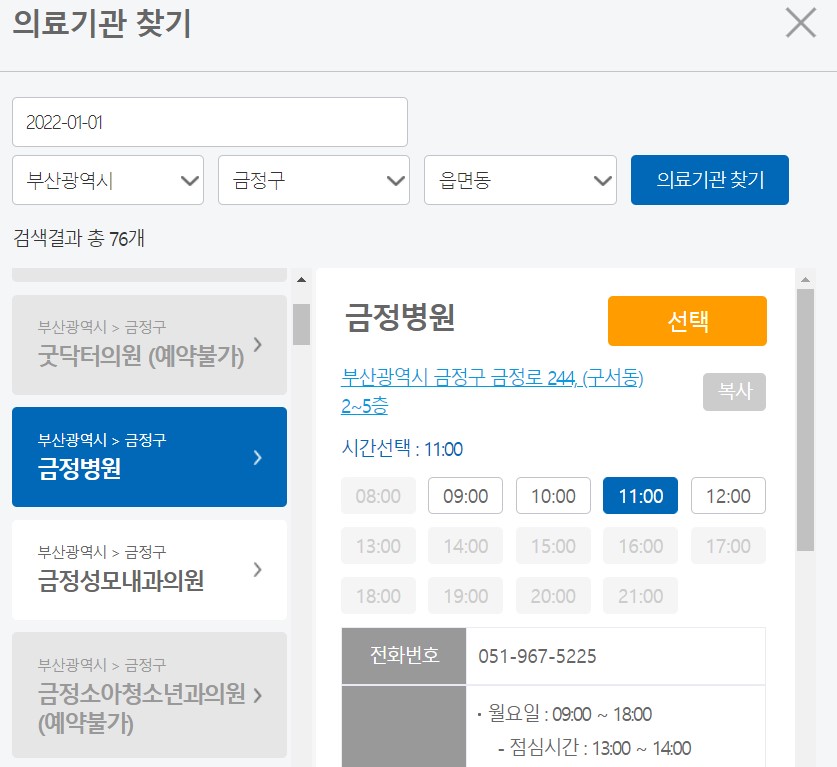Open the 금정로 244 address link

coord(492,392)
